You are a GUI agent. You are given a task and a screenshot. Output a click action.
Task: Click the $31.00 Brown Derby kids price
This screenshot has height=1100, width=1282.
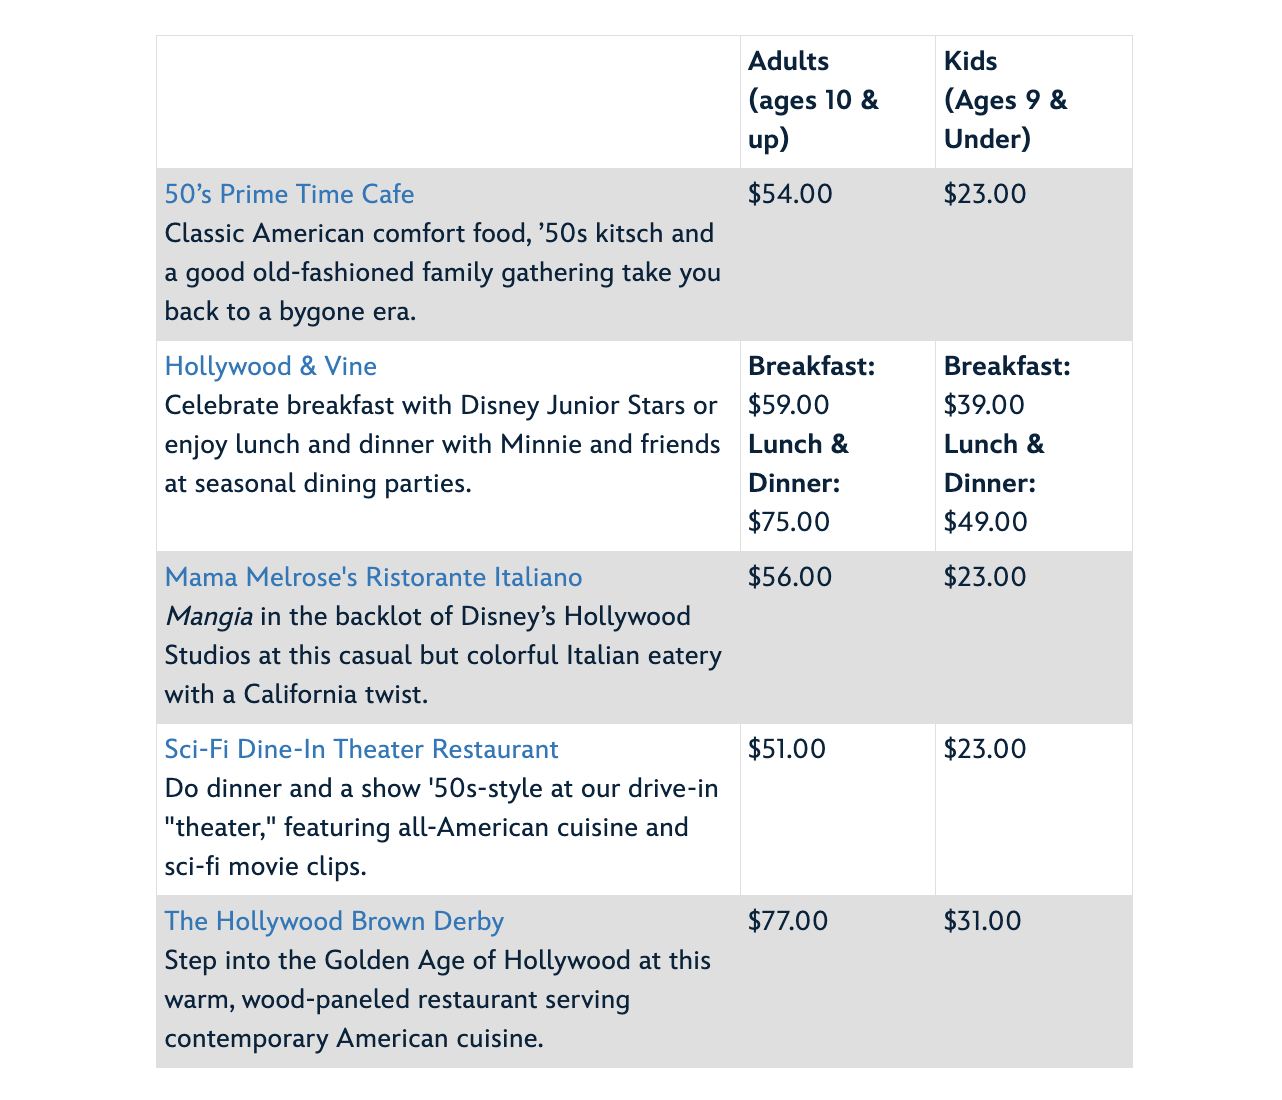(x=982, y=921)
